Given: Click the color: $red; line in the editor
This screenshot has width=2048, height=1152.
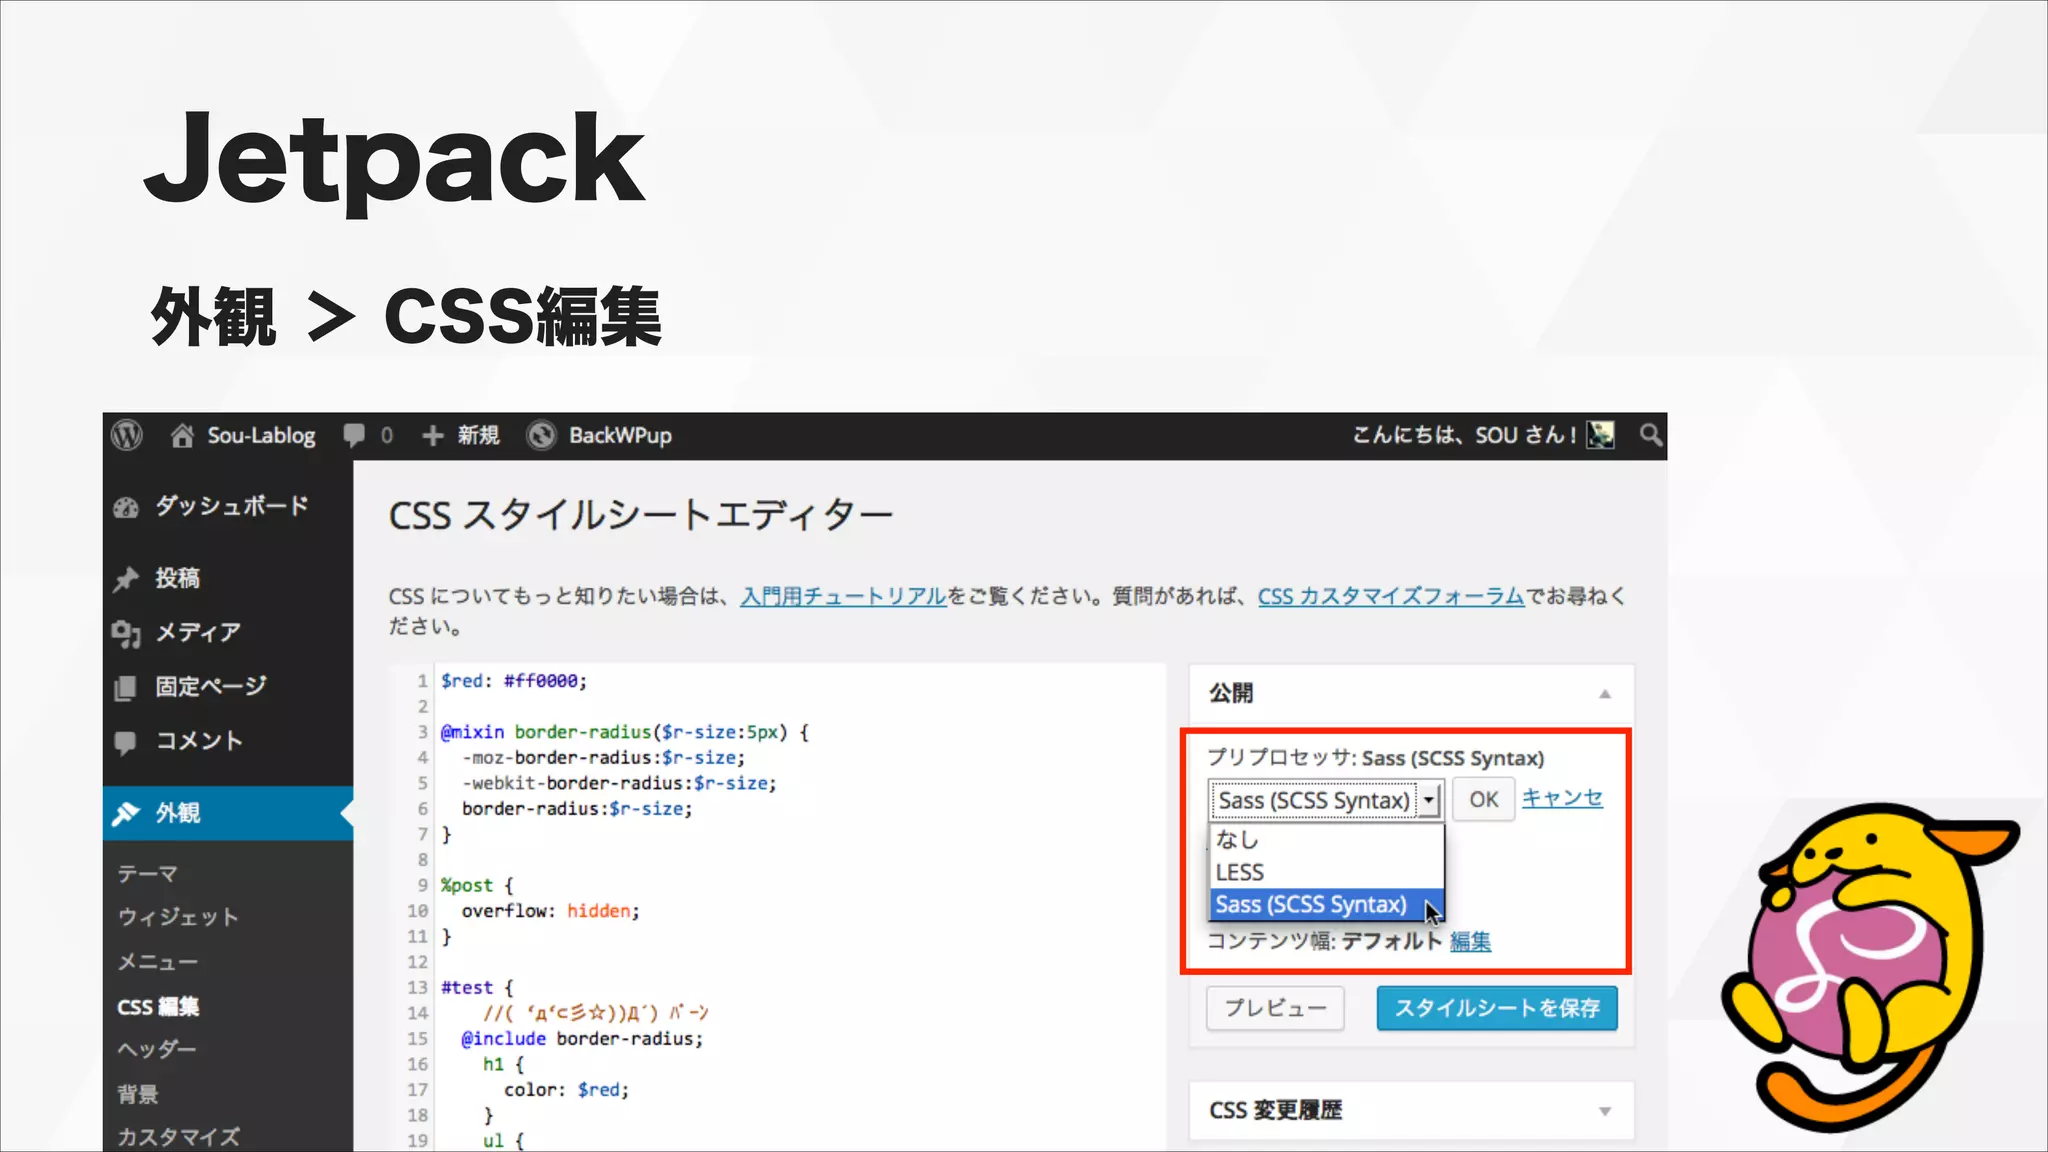Looking at the screenshot, I should (566, 1090).
